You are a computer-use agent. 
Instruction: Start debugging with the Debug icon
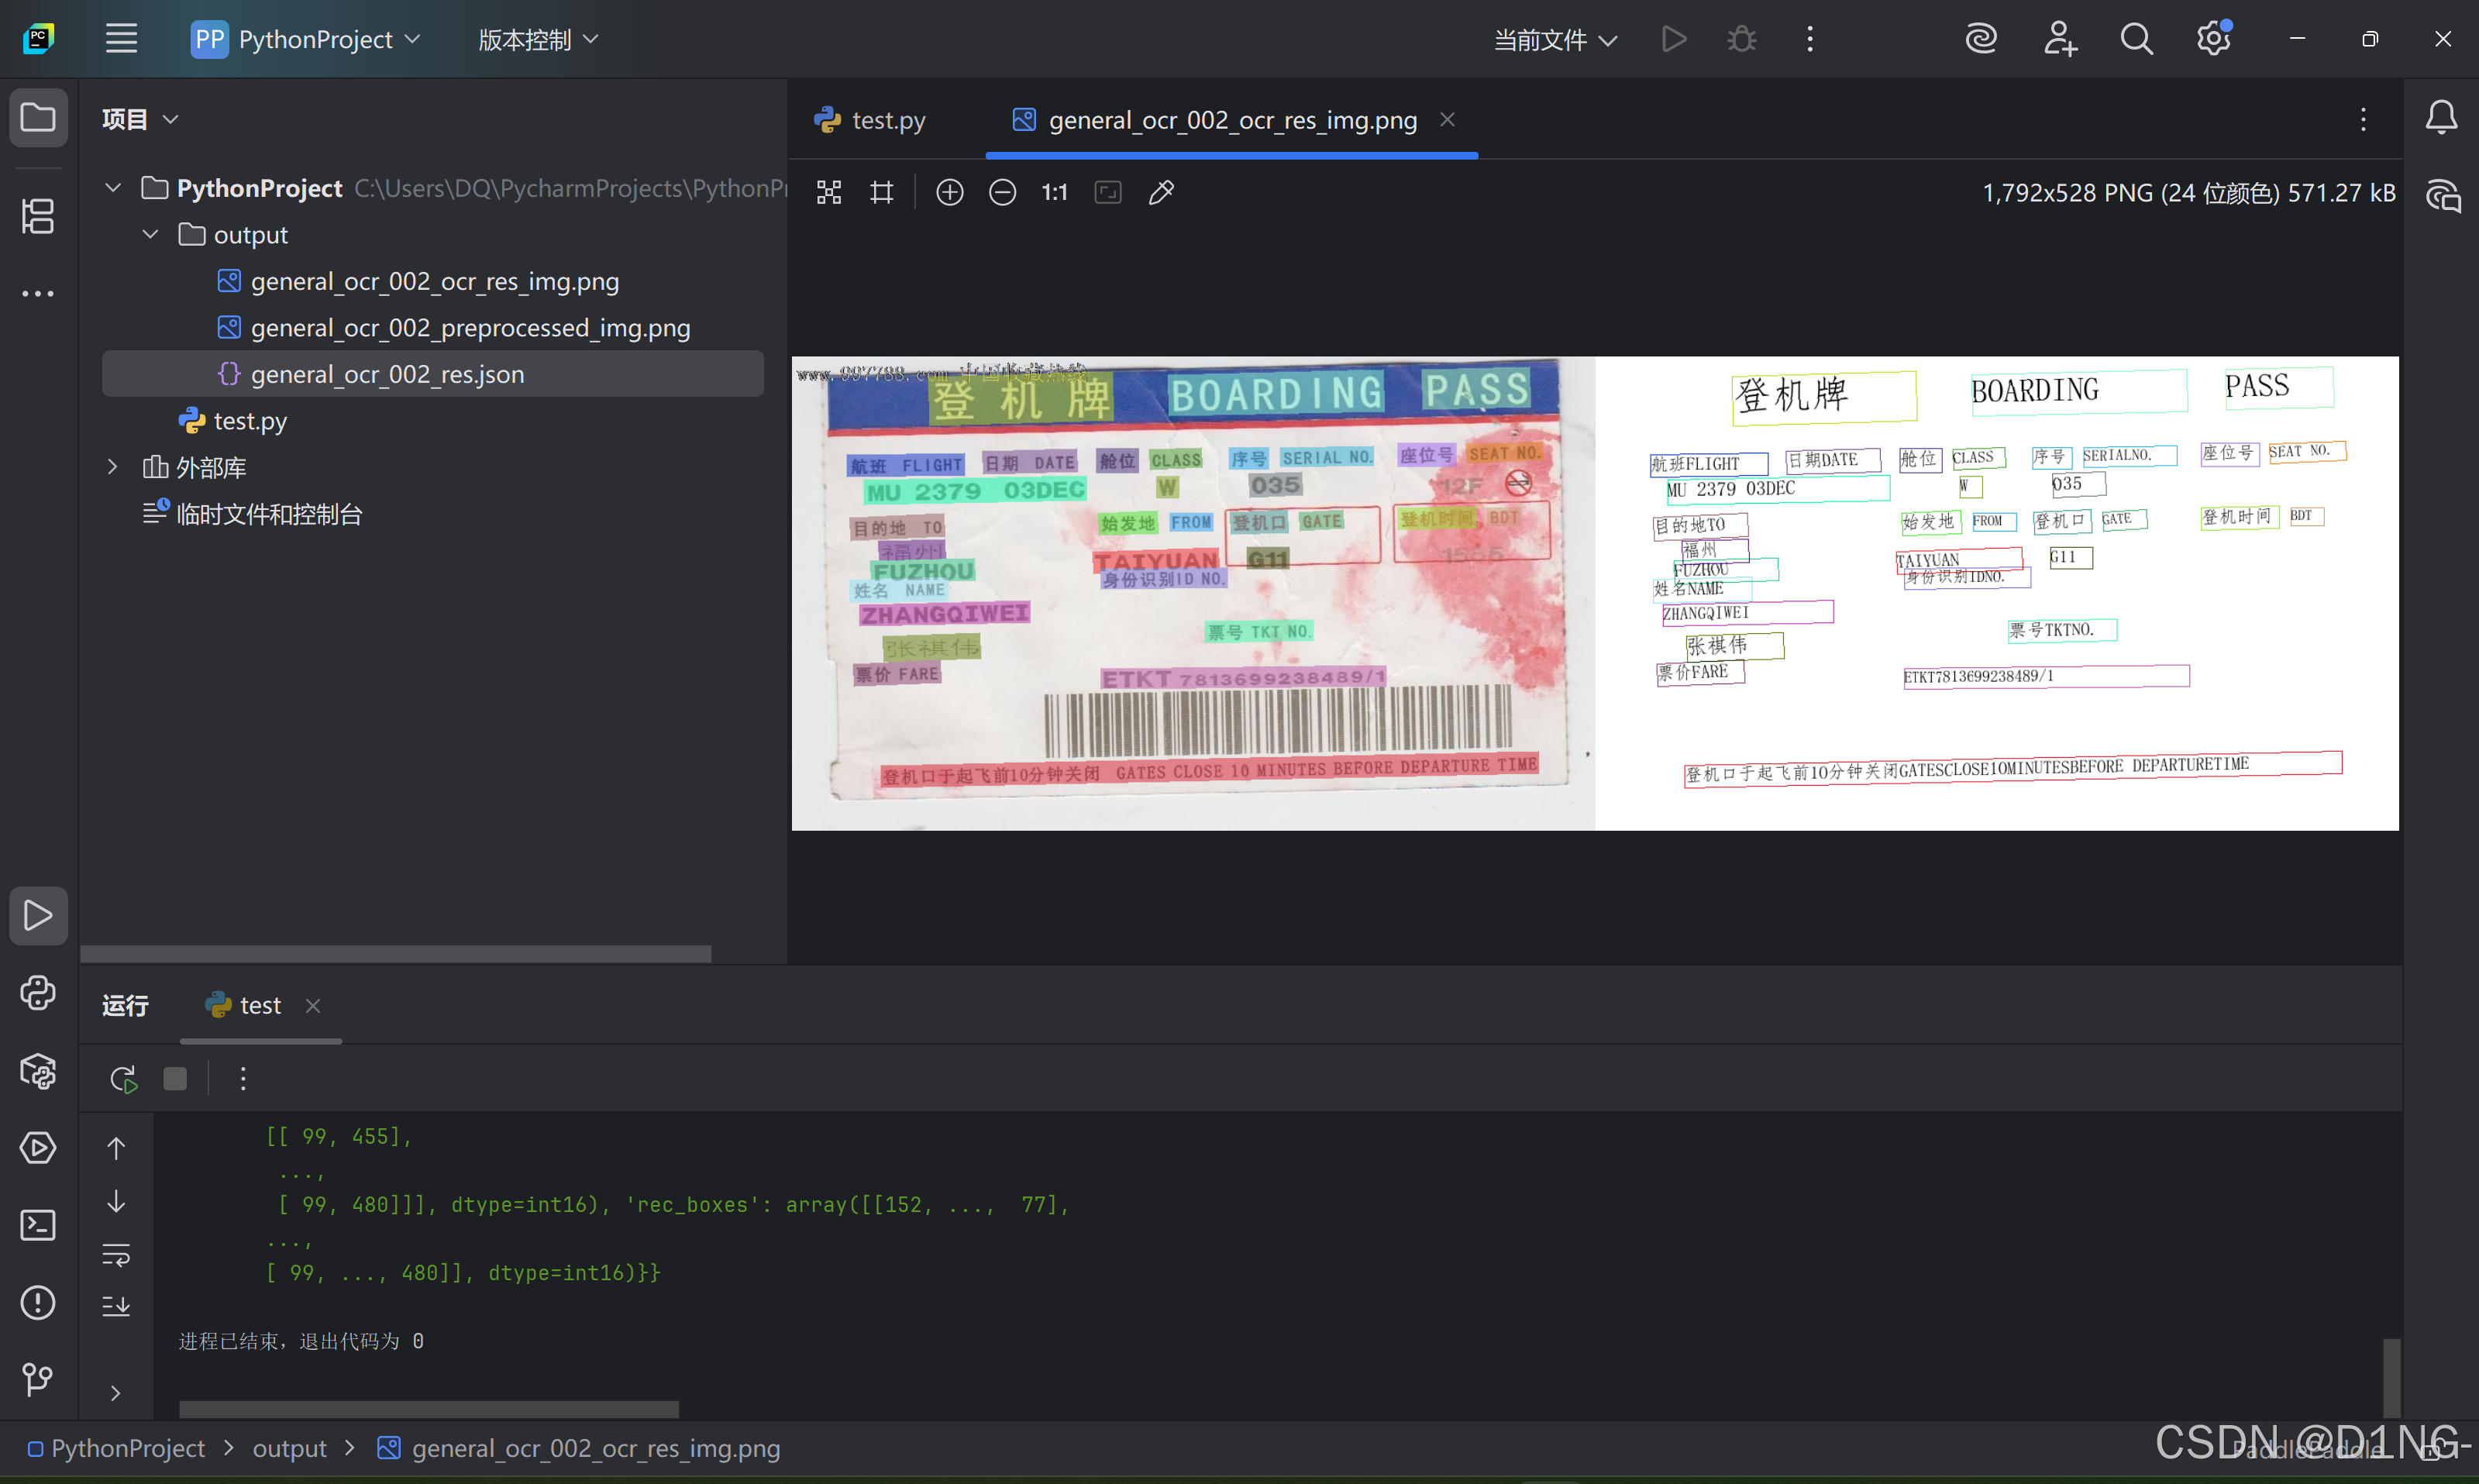(x=1741, y=39)
